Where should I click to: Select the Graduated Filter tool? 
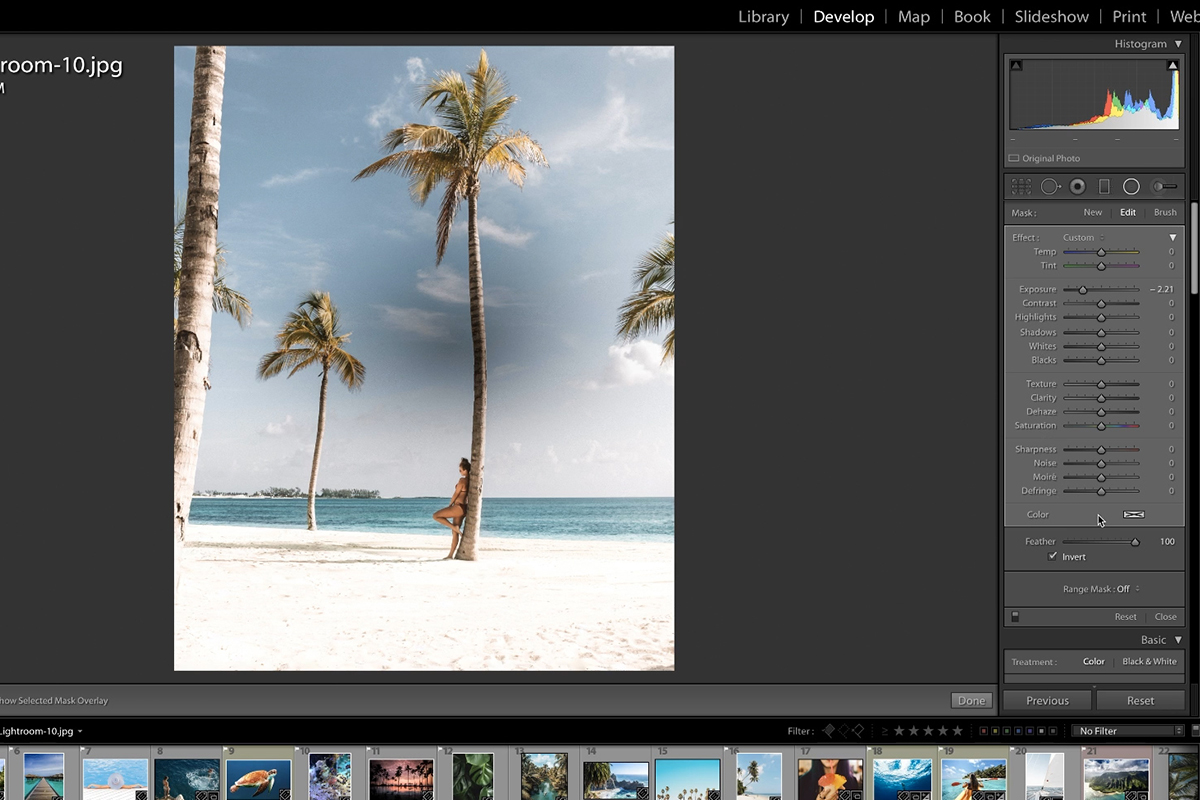1104,187
